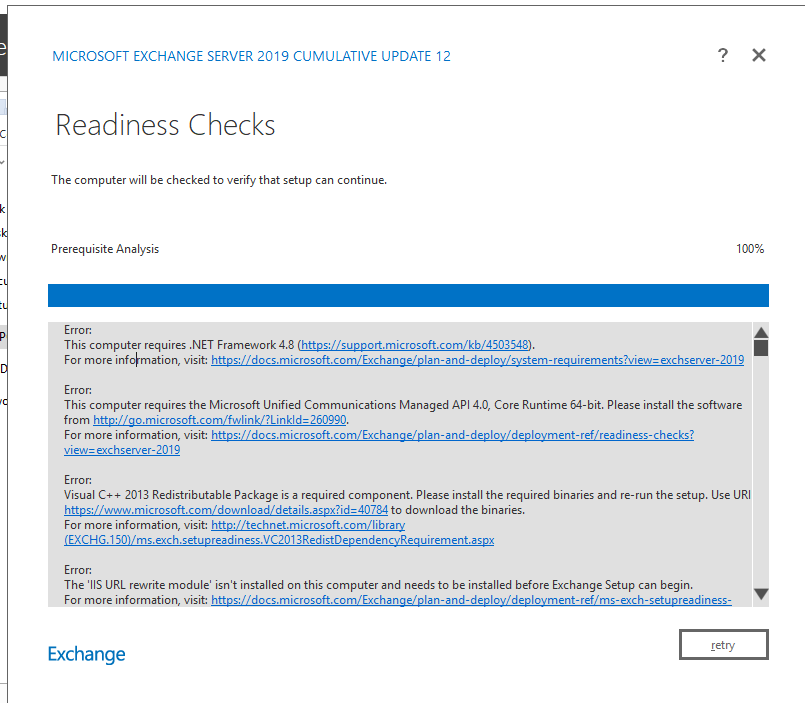
Task: Click the error list scroll up arrow
Action: 761,332
